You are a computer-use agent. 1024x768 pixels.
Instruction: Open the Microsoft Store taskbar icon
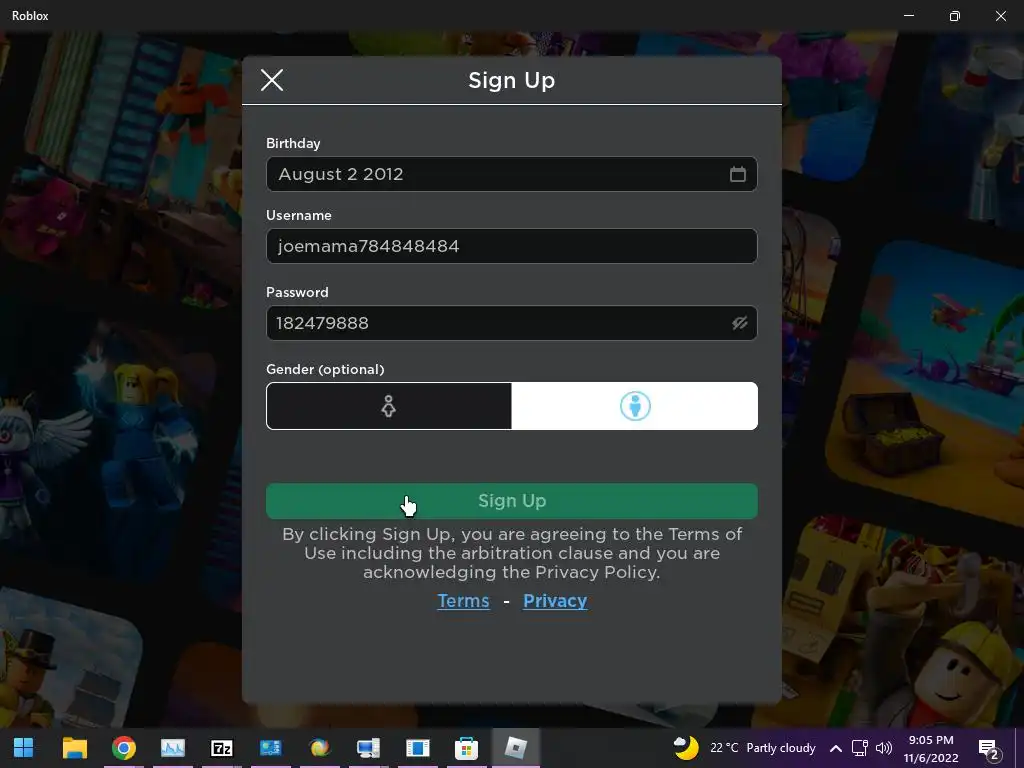466,748
